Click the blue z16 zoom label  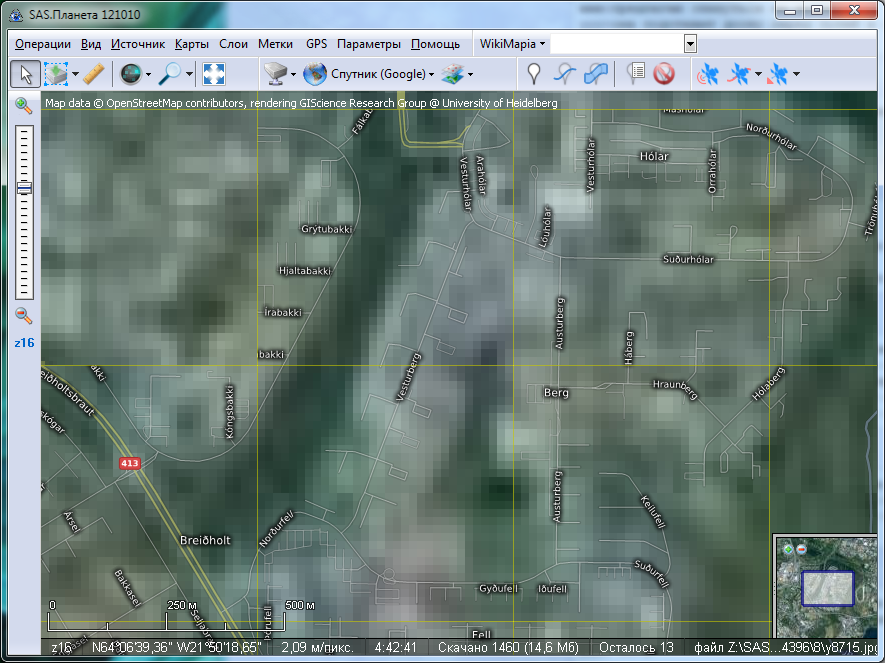click(x=24, y=343)
